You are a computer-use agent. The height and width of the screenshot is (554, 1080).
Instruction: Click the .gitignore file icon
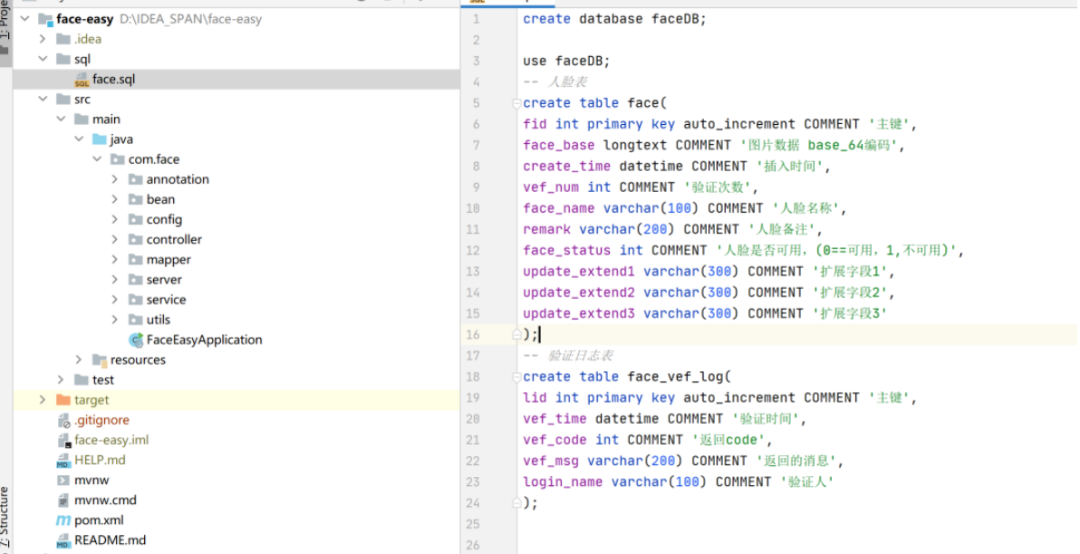pyautogui.click(x=64, y=420)
